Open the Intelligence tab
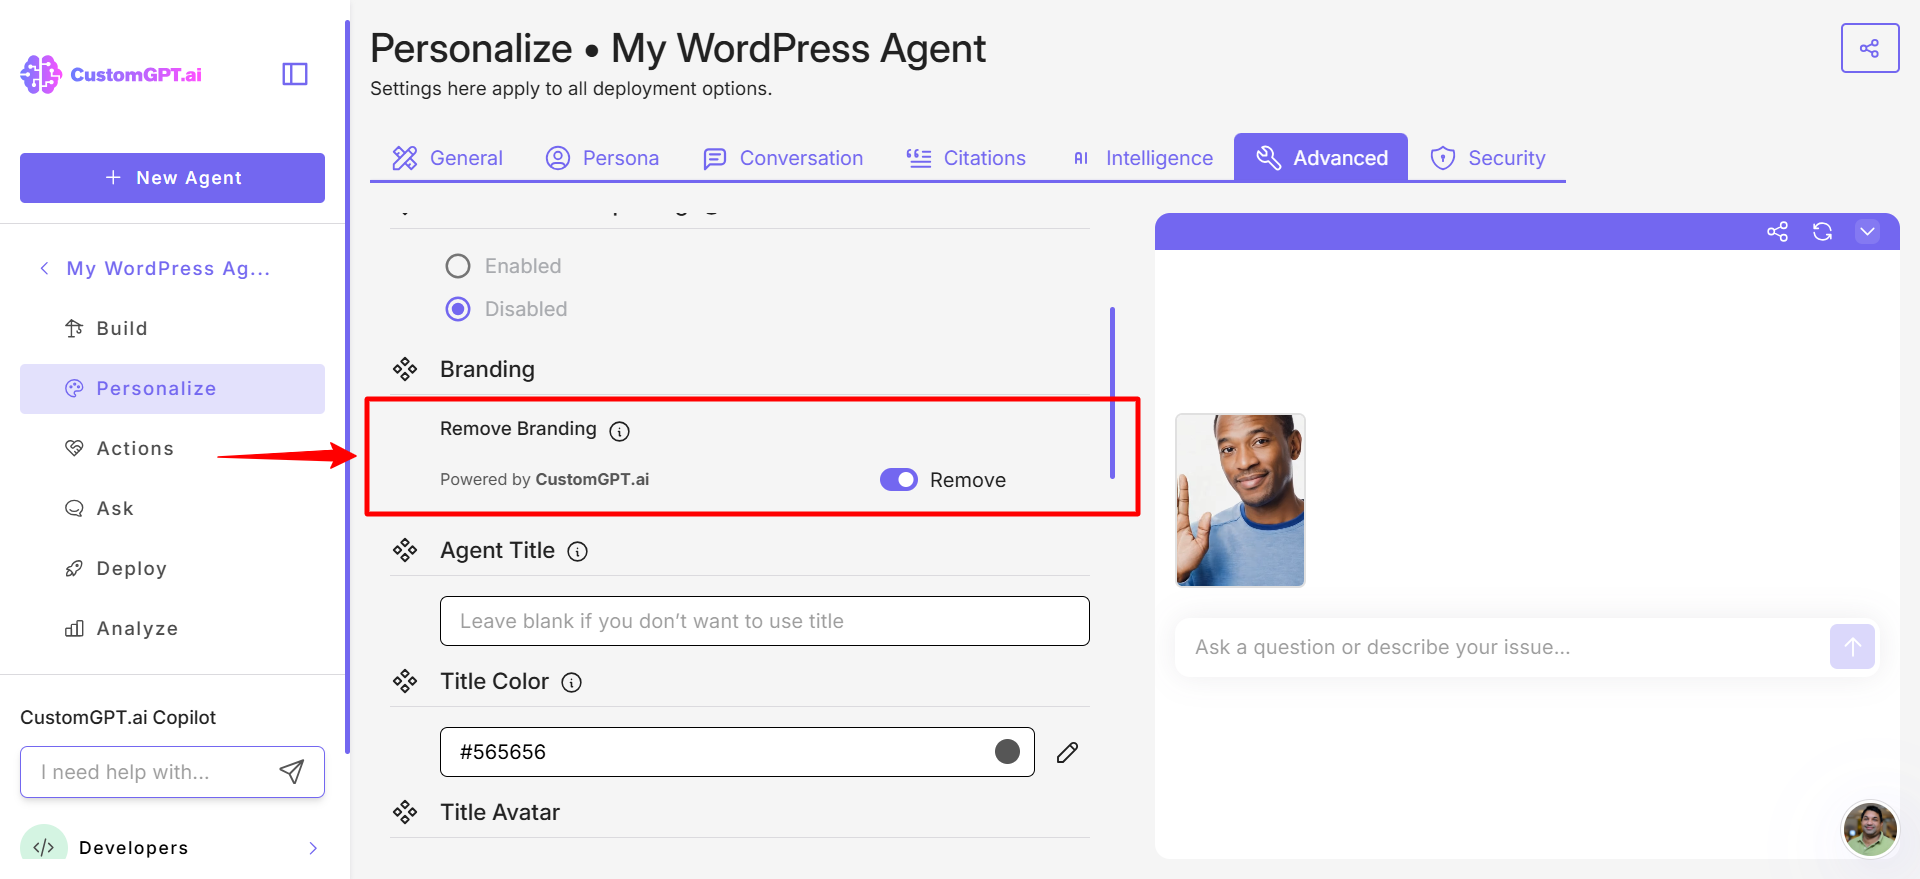 pos(1142,158)
